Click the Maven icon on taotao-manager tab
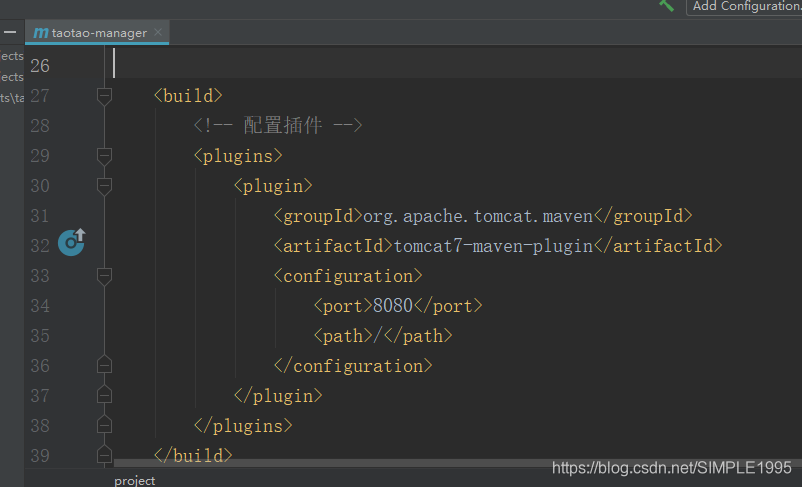Screen dimensions: 802x487 [40, 33]
